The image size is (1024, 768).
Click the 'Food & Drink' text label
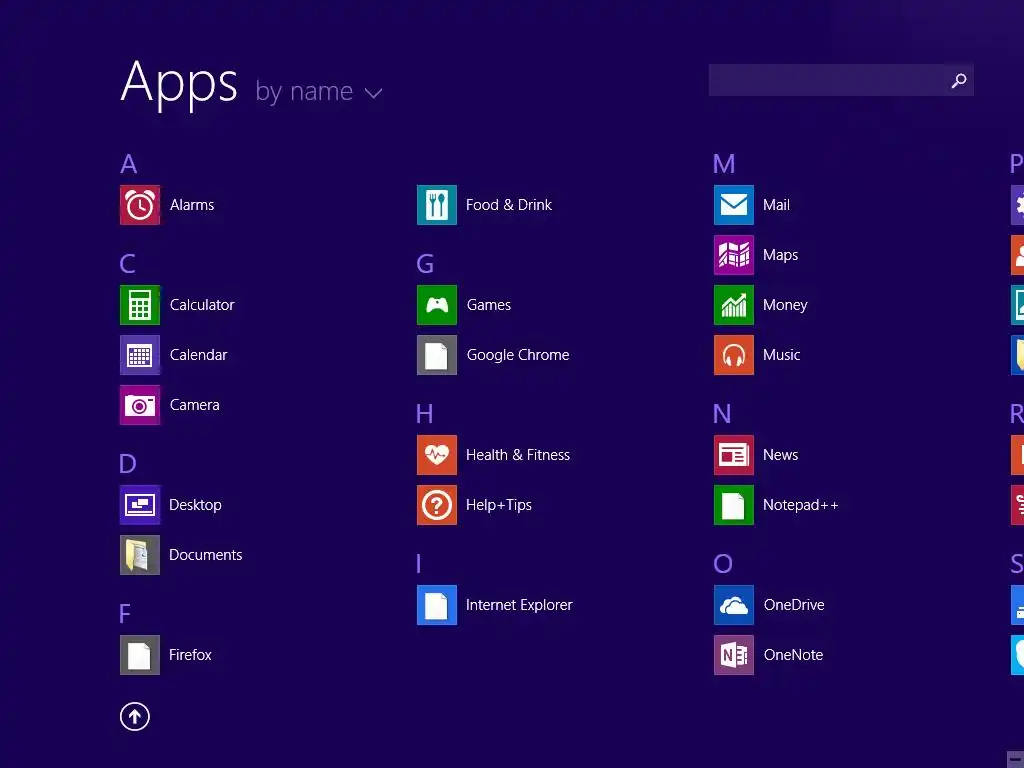[509, 205]
